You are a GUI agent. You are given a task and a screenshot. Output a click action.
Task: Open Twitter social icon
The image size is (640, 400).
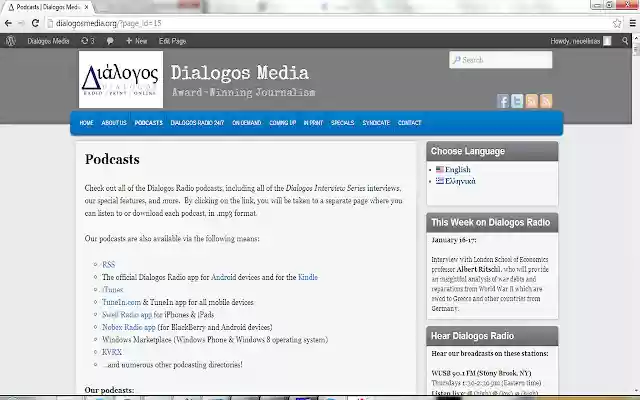click(517, 101)
